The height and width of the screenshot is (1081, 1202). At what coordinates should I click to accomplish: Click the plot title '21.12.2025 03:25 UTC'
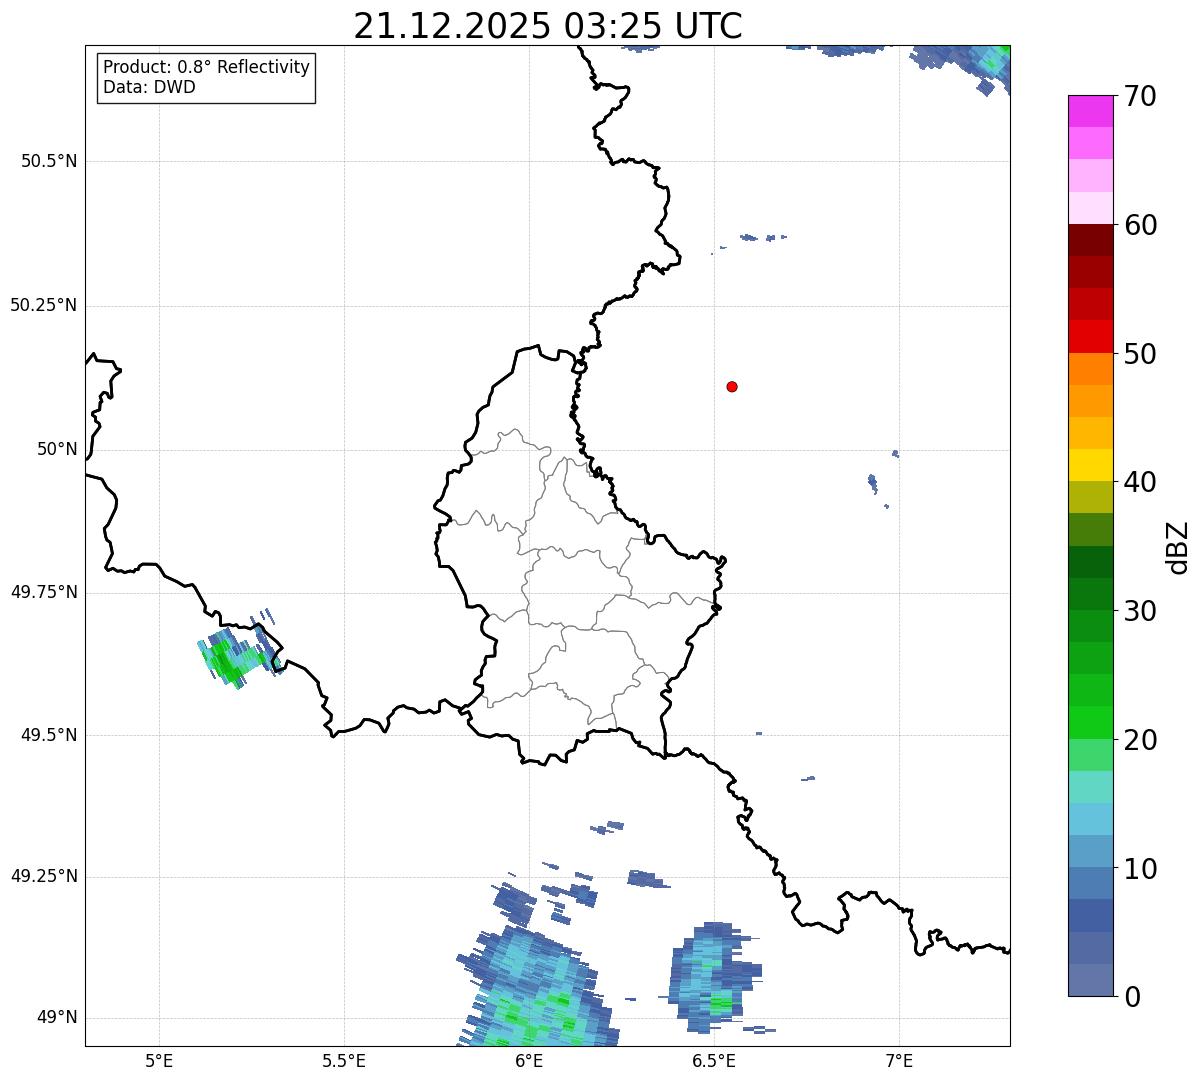(548, 26)
